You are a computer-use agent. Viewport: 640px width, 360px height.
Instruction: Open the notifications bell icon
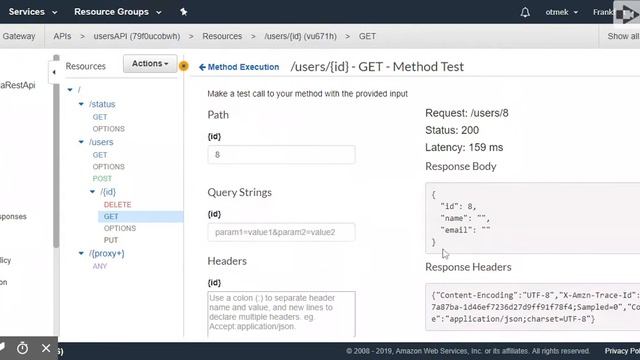click(525, 12)
